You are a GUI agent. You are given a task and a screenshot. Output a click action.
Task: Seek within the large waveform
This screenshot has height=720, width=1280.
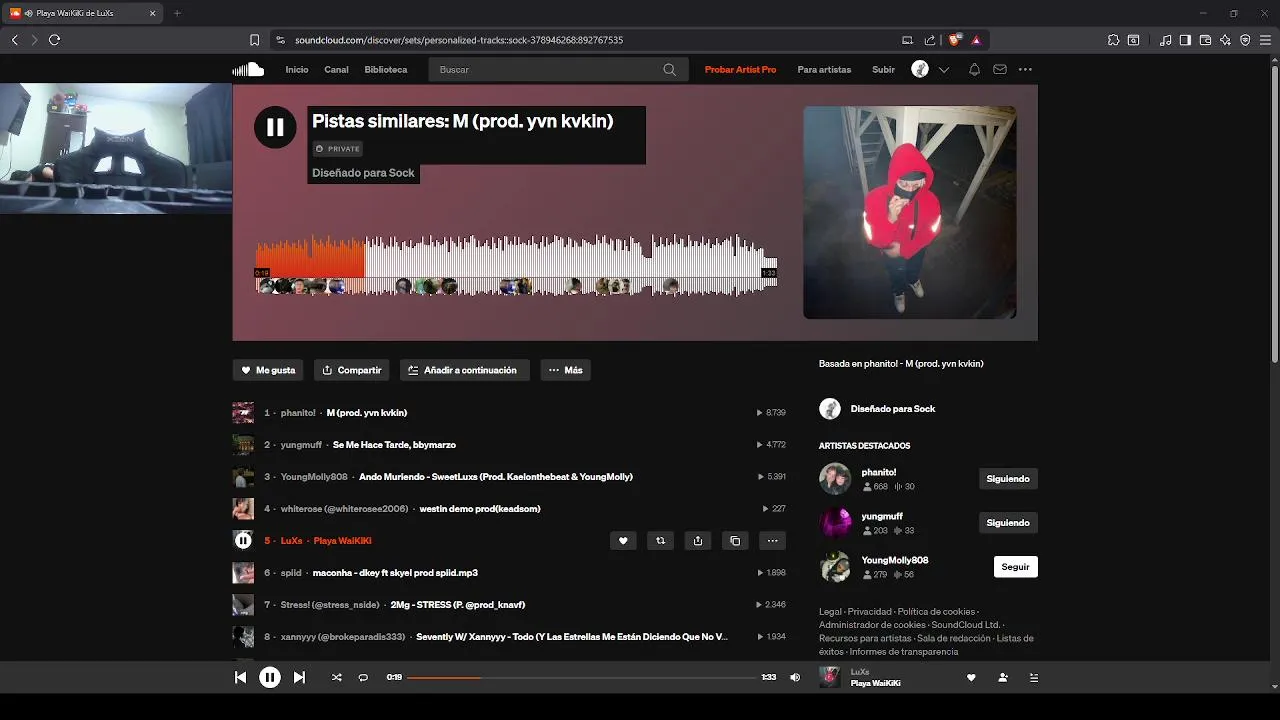pyautogui.click(x=516, y=265)
